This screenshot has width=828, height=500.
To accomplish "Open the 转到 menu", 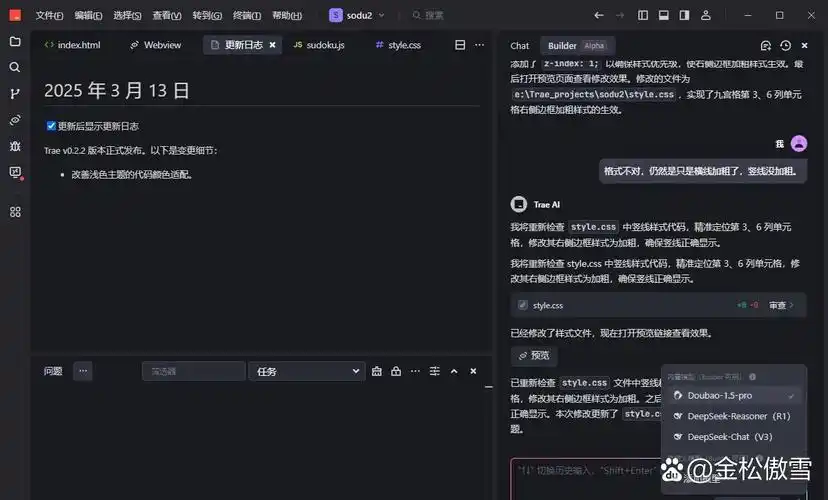I will point(207,15).
